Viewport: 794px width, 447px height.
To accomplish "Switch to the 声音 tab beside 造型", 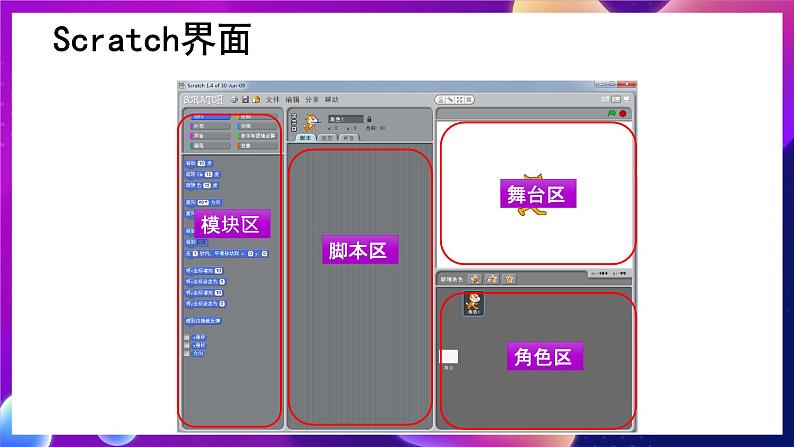I will [x=349, y=138].
